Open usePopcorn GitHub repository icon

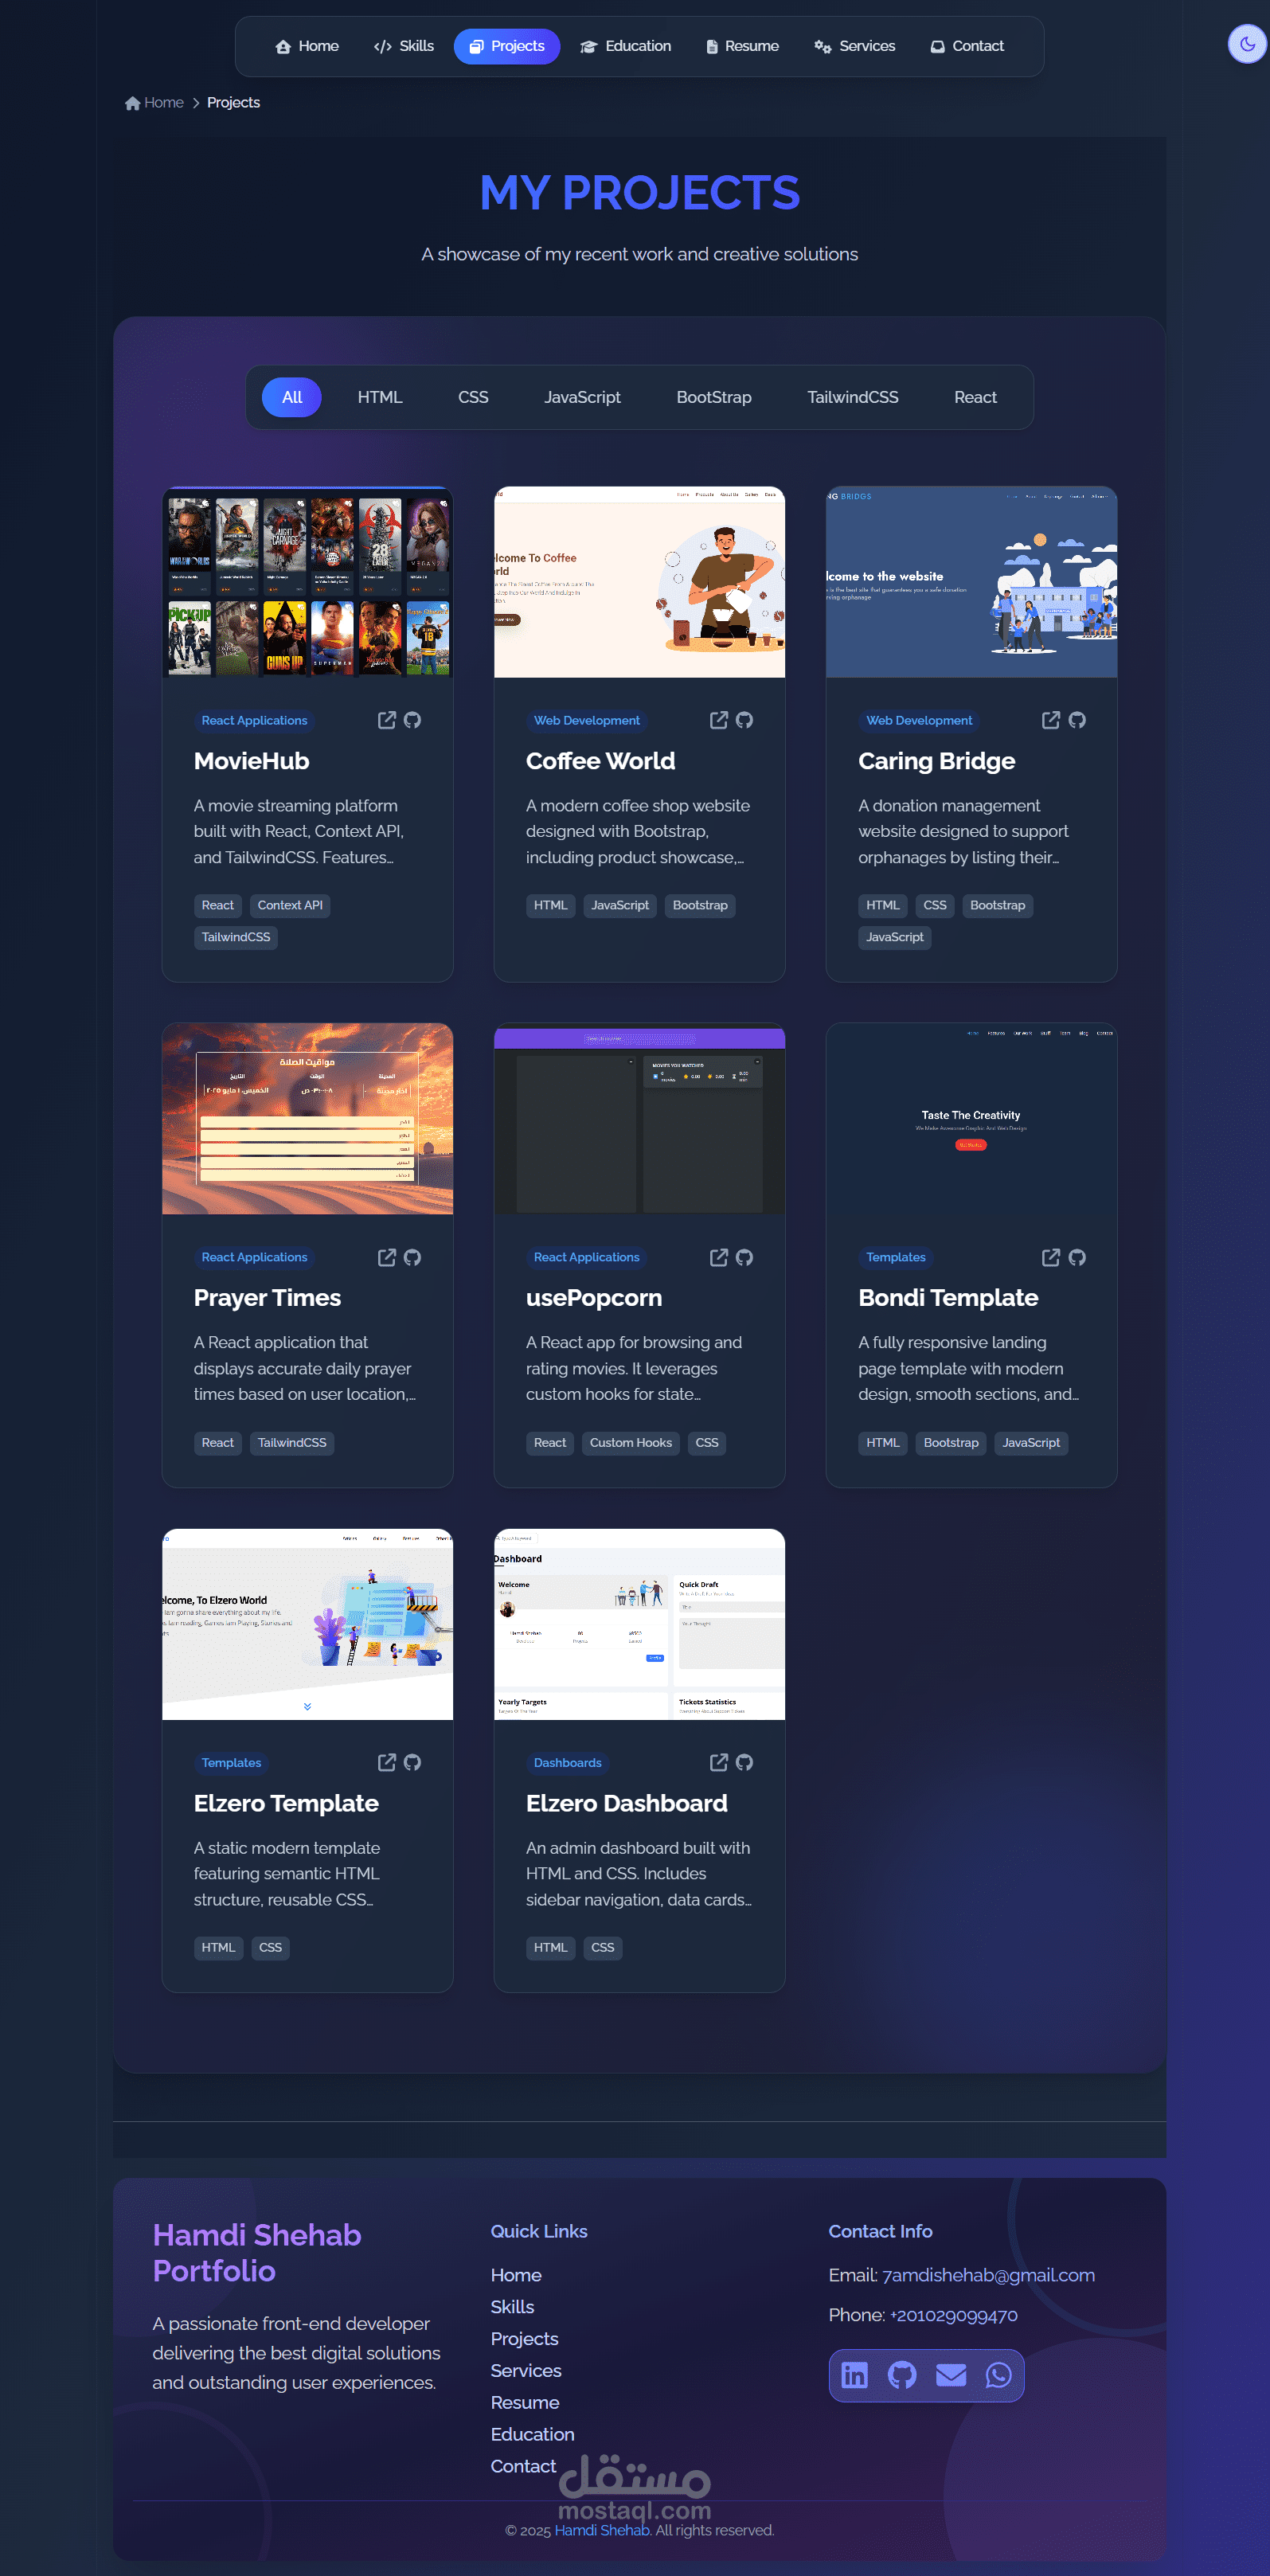744,1257
